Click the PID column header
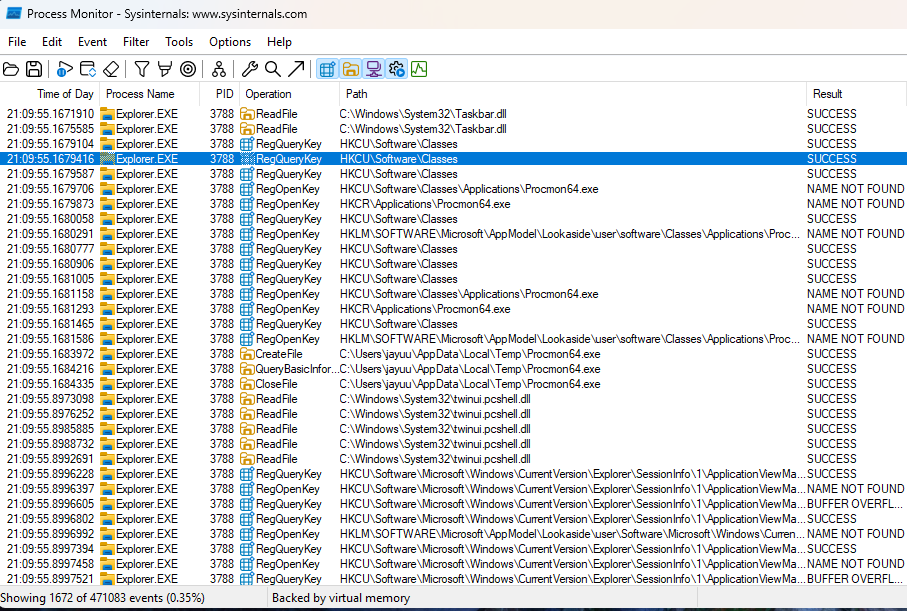Viewport: 907px width, 611px height. [x=219, y=94]
